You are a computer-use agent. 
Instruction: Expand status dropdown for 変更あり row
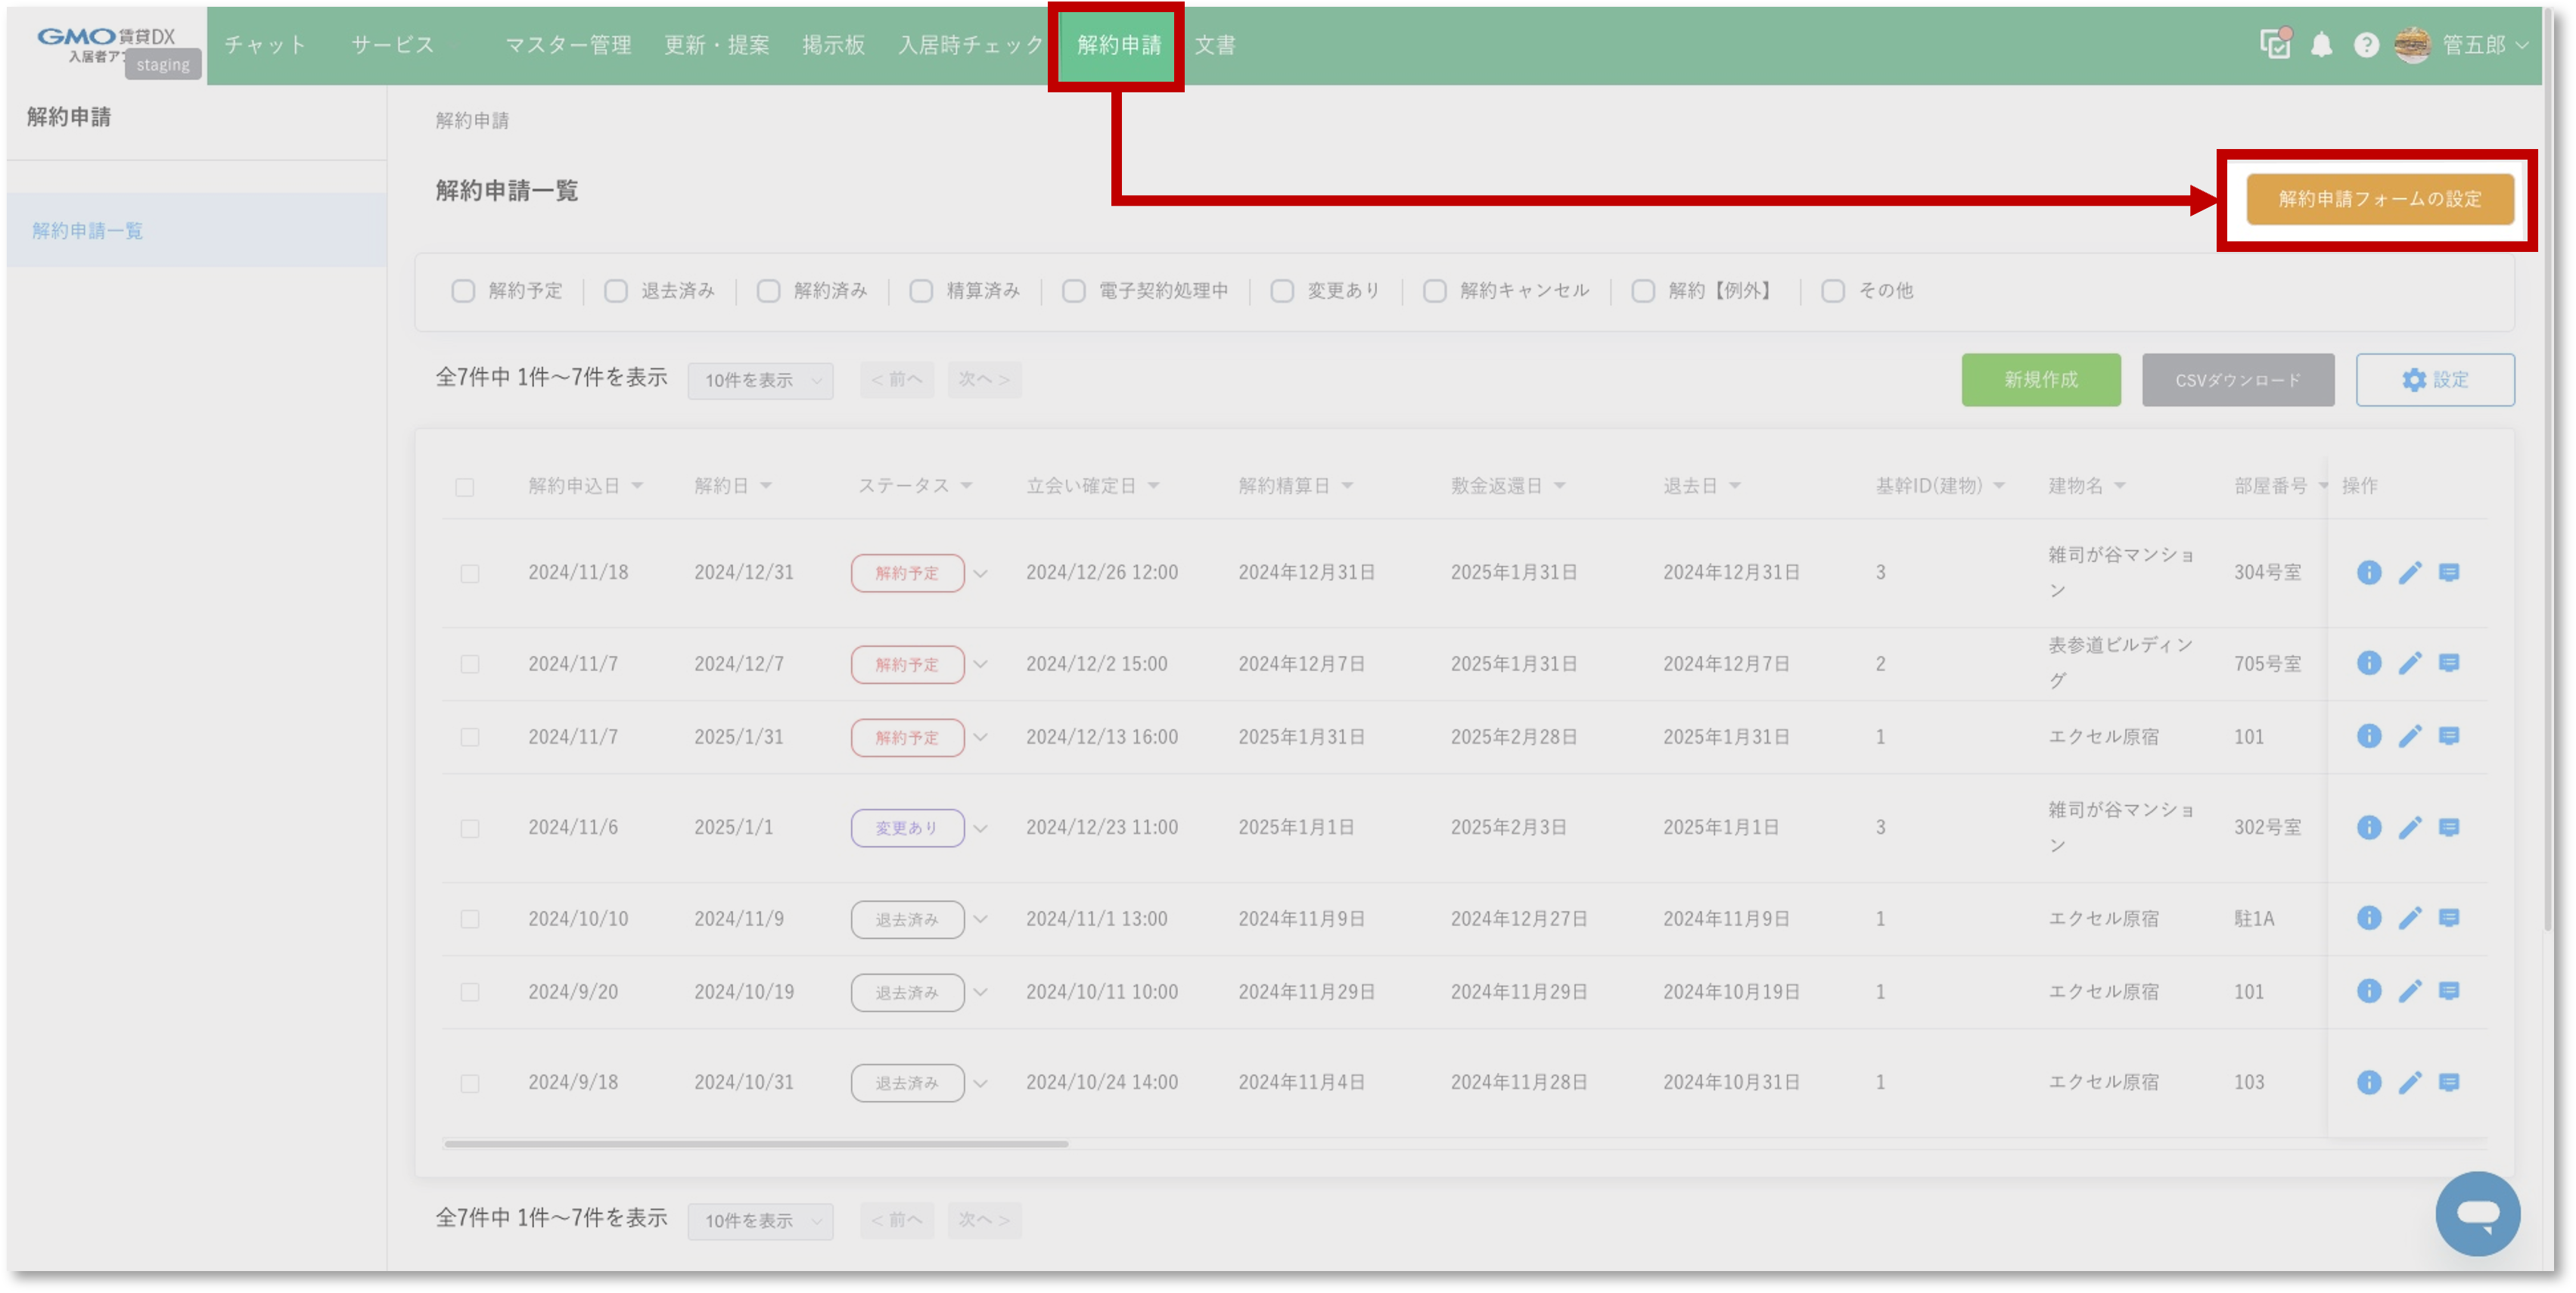coord(981,828)
